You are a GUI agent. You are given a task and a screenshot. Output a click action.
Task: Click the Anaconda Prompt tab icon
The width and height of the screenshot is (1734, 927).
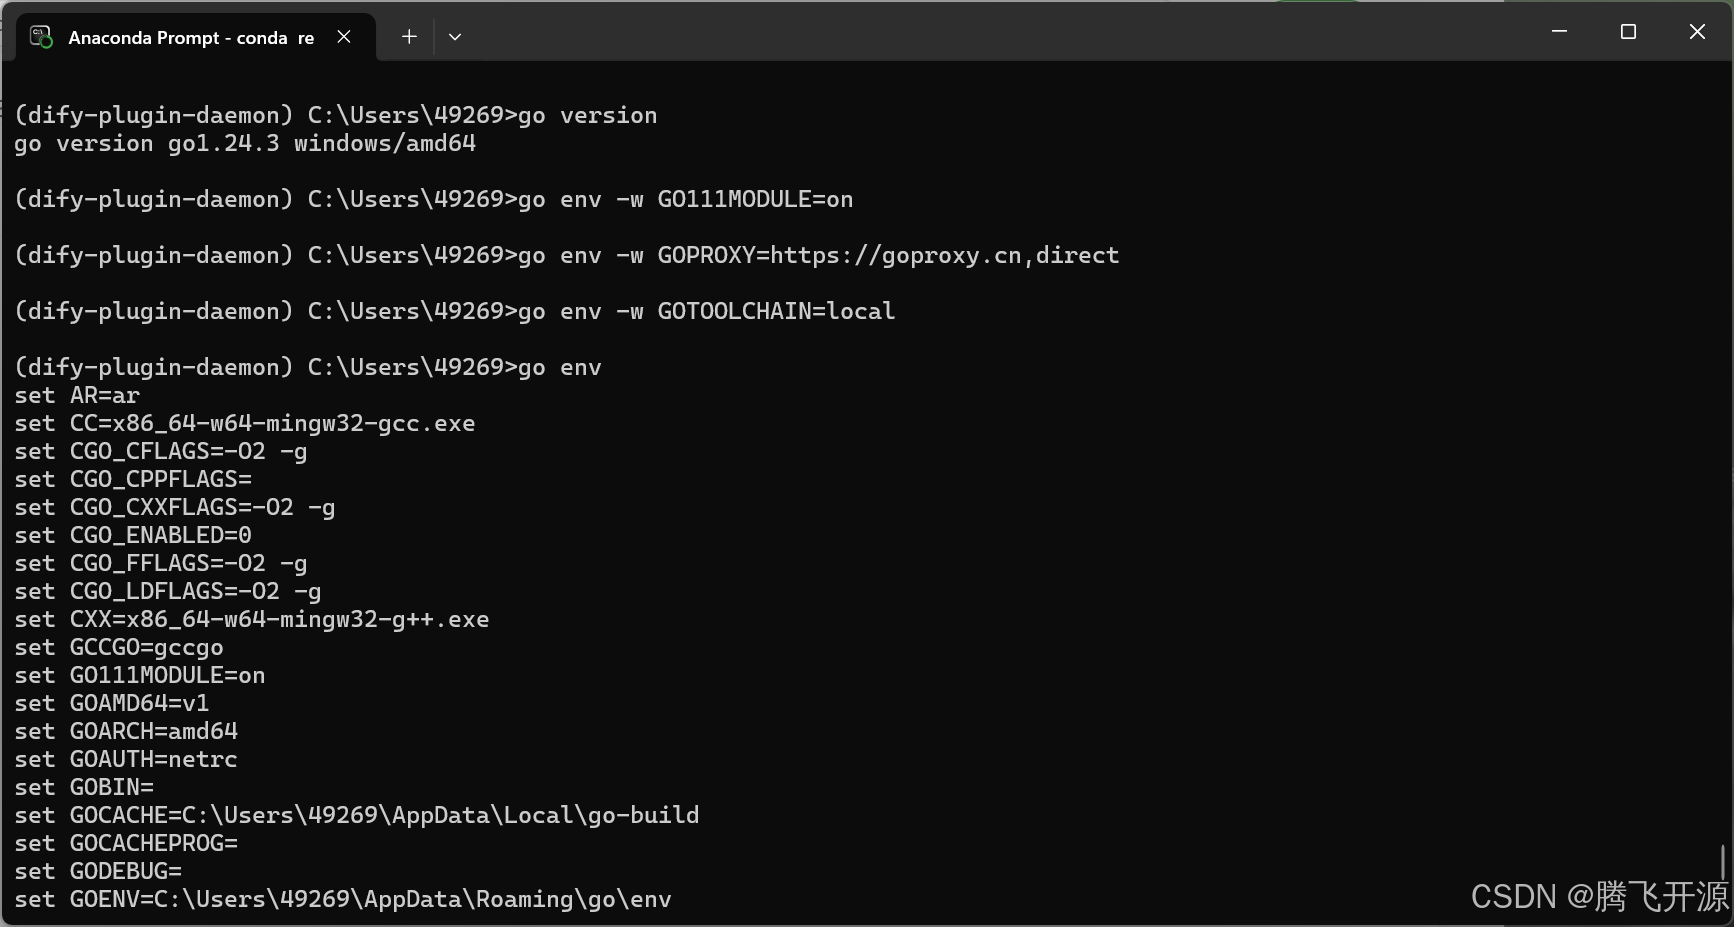(40, 36)
